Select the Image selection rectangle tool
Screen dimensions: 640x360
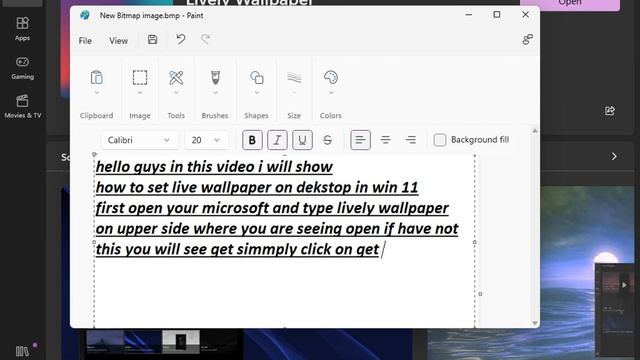coord(140,77)
